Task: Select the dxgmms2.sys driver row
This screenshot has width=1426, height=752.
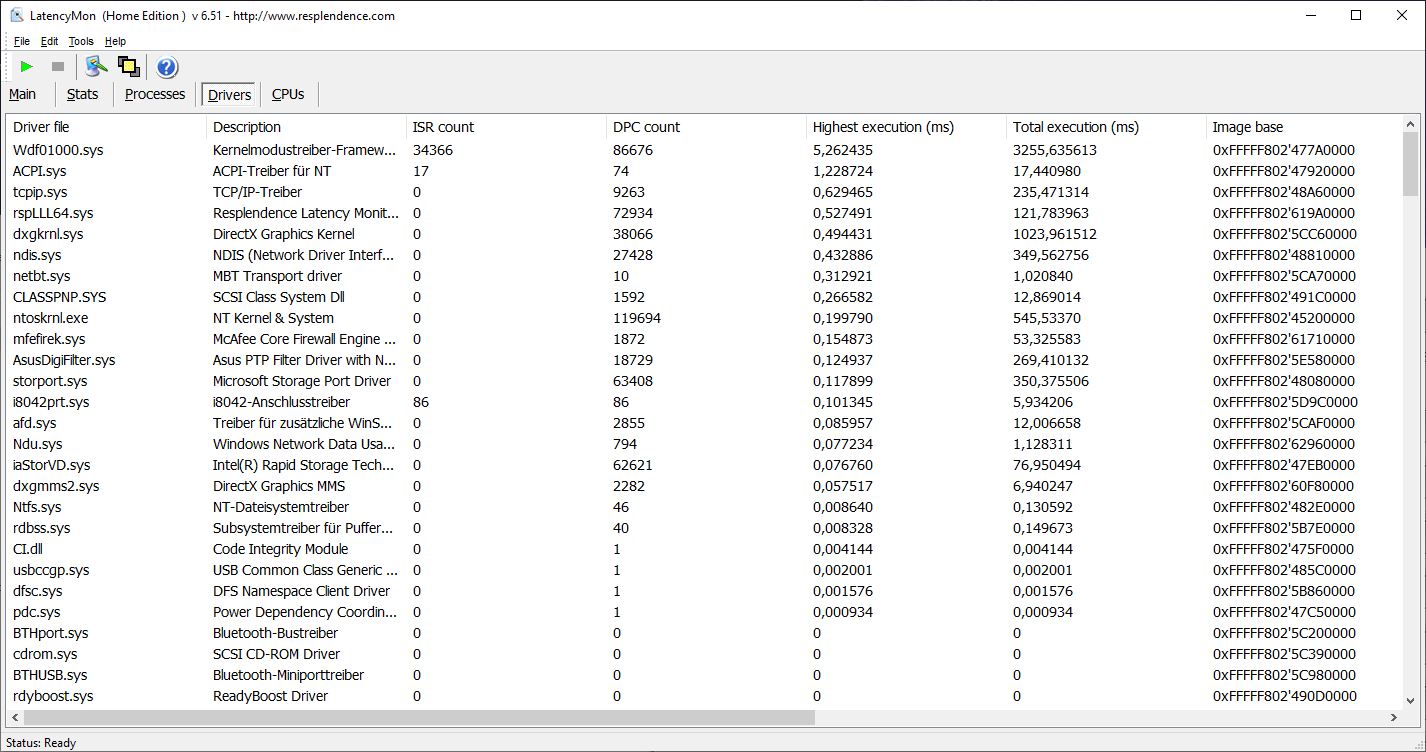Action: (x=704, y=486)
